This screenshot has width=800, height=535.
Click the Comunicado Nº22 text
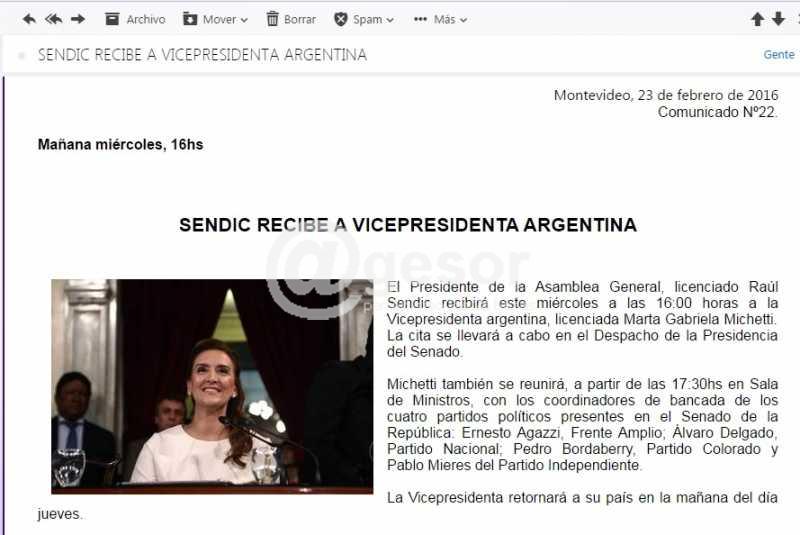point(716,112)
